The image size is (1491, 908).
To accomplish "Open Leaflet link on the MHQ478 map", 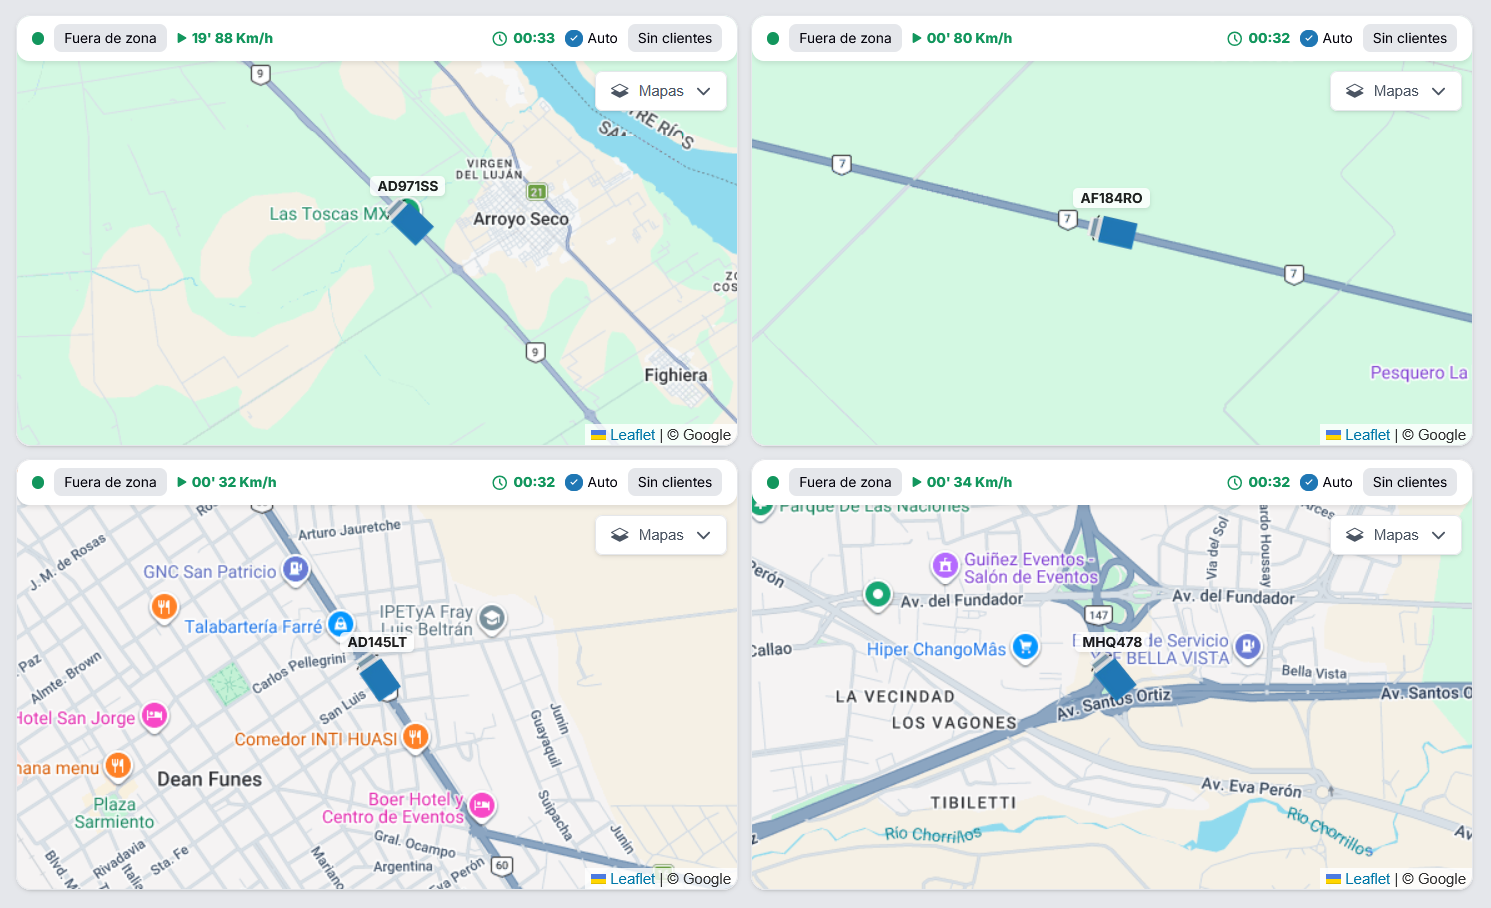I will click(1367, 879).
